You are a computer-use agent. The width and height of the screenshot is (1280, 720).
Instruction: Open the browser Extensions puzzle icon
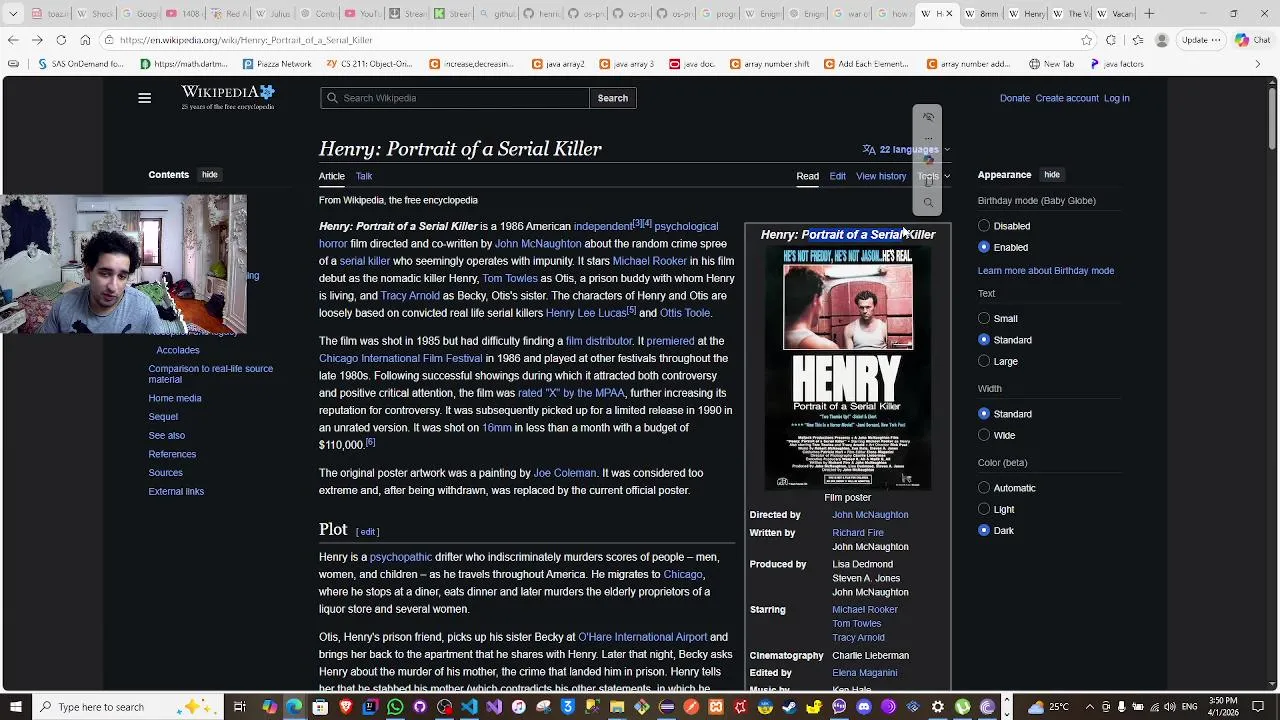coord(1111,40)
